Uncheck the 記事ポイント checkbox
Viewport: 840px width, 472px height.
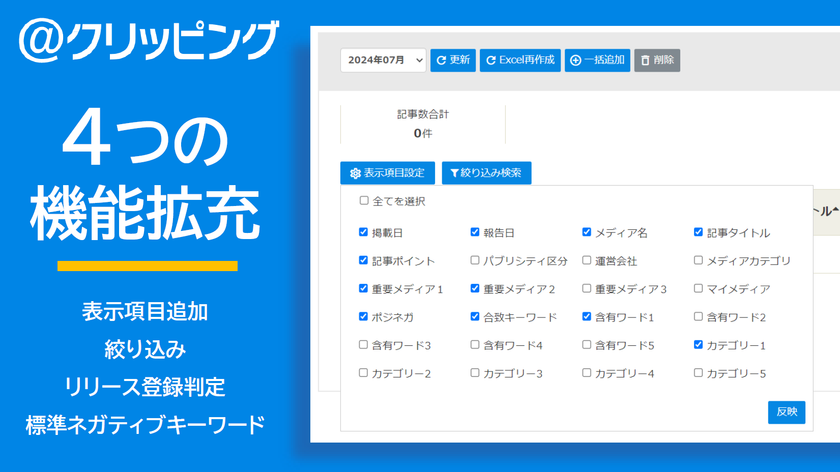click(363, 260)
